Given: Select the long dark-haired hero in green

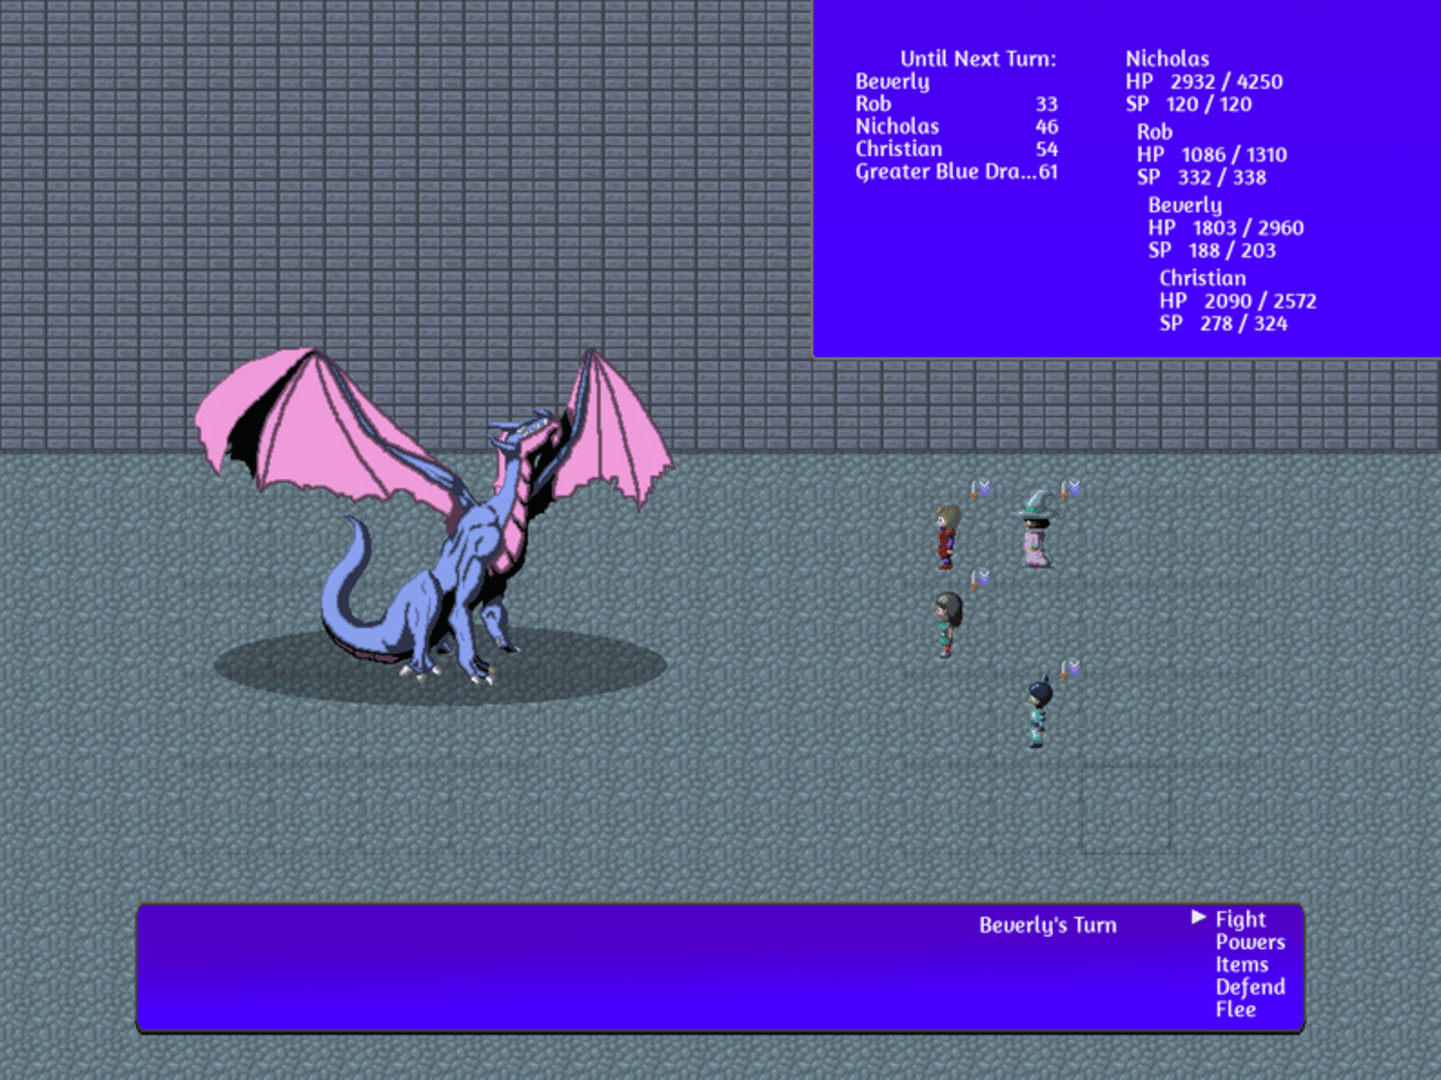Looking at the screenshot, I should click(x=947, y=624).
